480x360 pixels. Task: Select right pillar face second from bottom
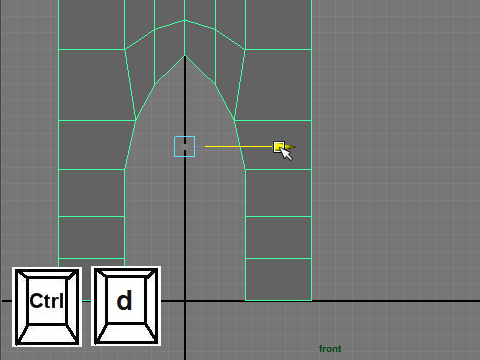[x=279, y=237]
